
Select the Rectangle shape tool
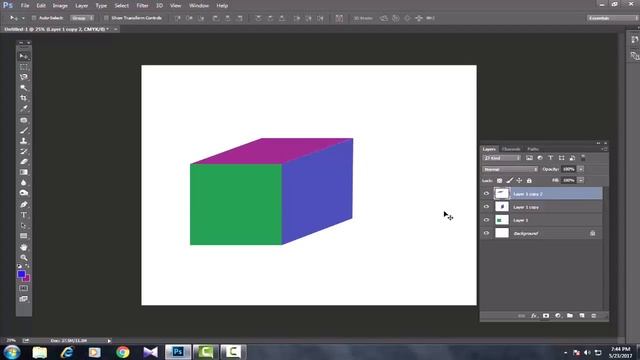point(24,236)
